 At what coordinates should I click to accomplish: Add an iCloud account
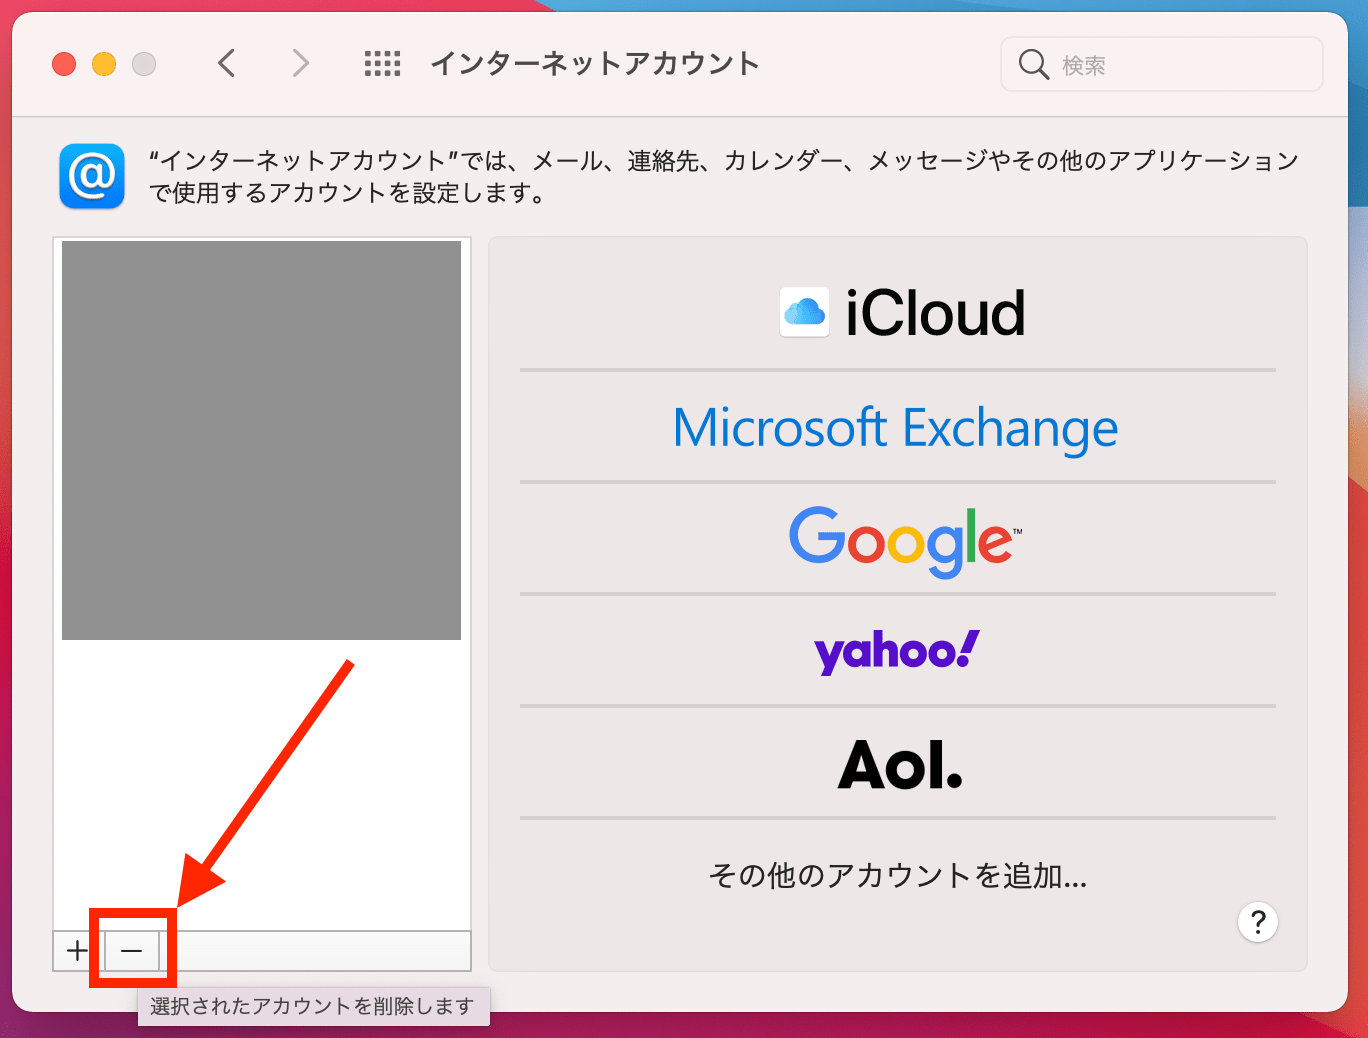point(898,313)
